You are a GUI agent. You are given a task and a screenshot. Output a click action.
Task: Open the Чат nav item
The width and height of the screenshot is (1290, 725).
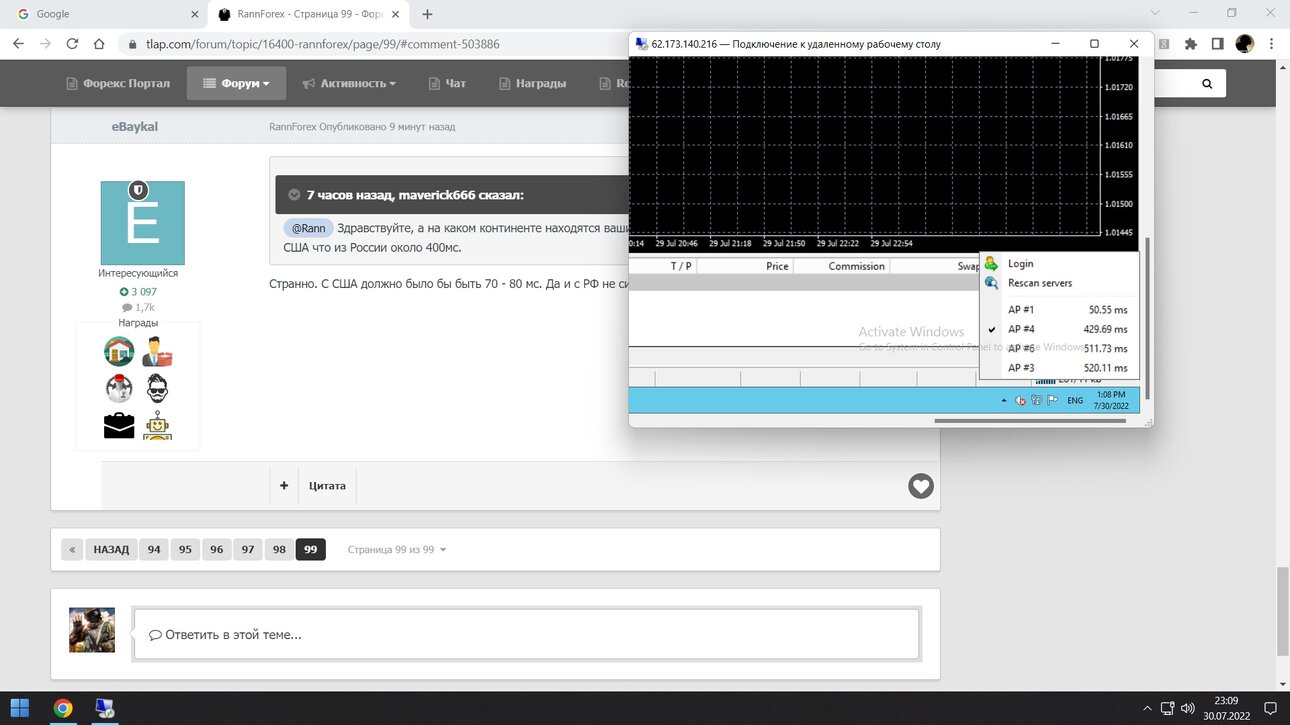pyautogui.click(x=447, y=83)
